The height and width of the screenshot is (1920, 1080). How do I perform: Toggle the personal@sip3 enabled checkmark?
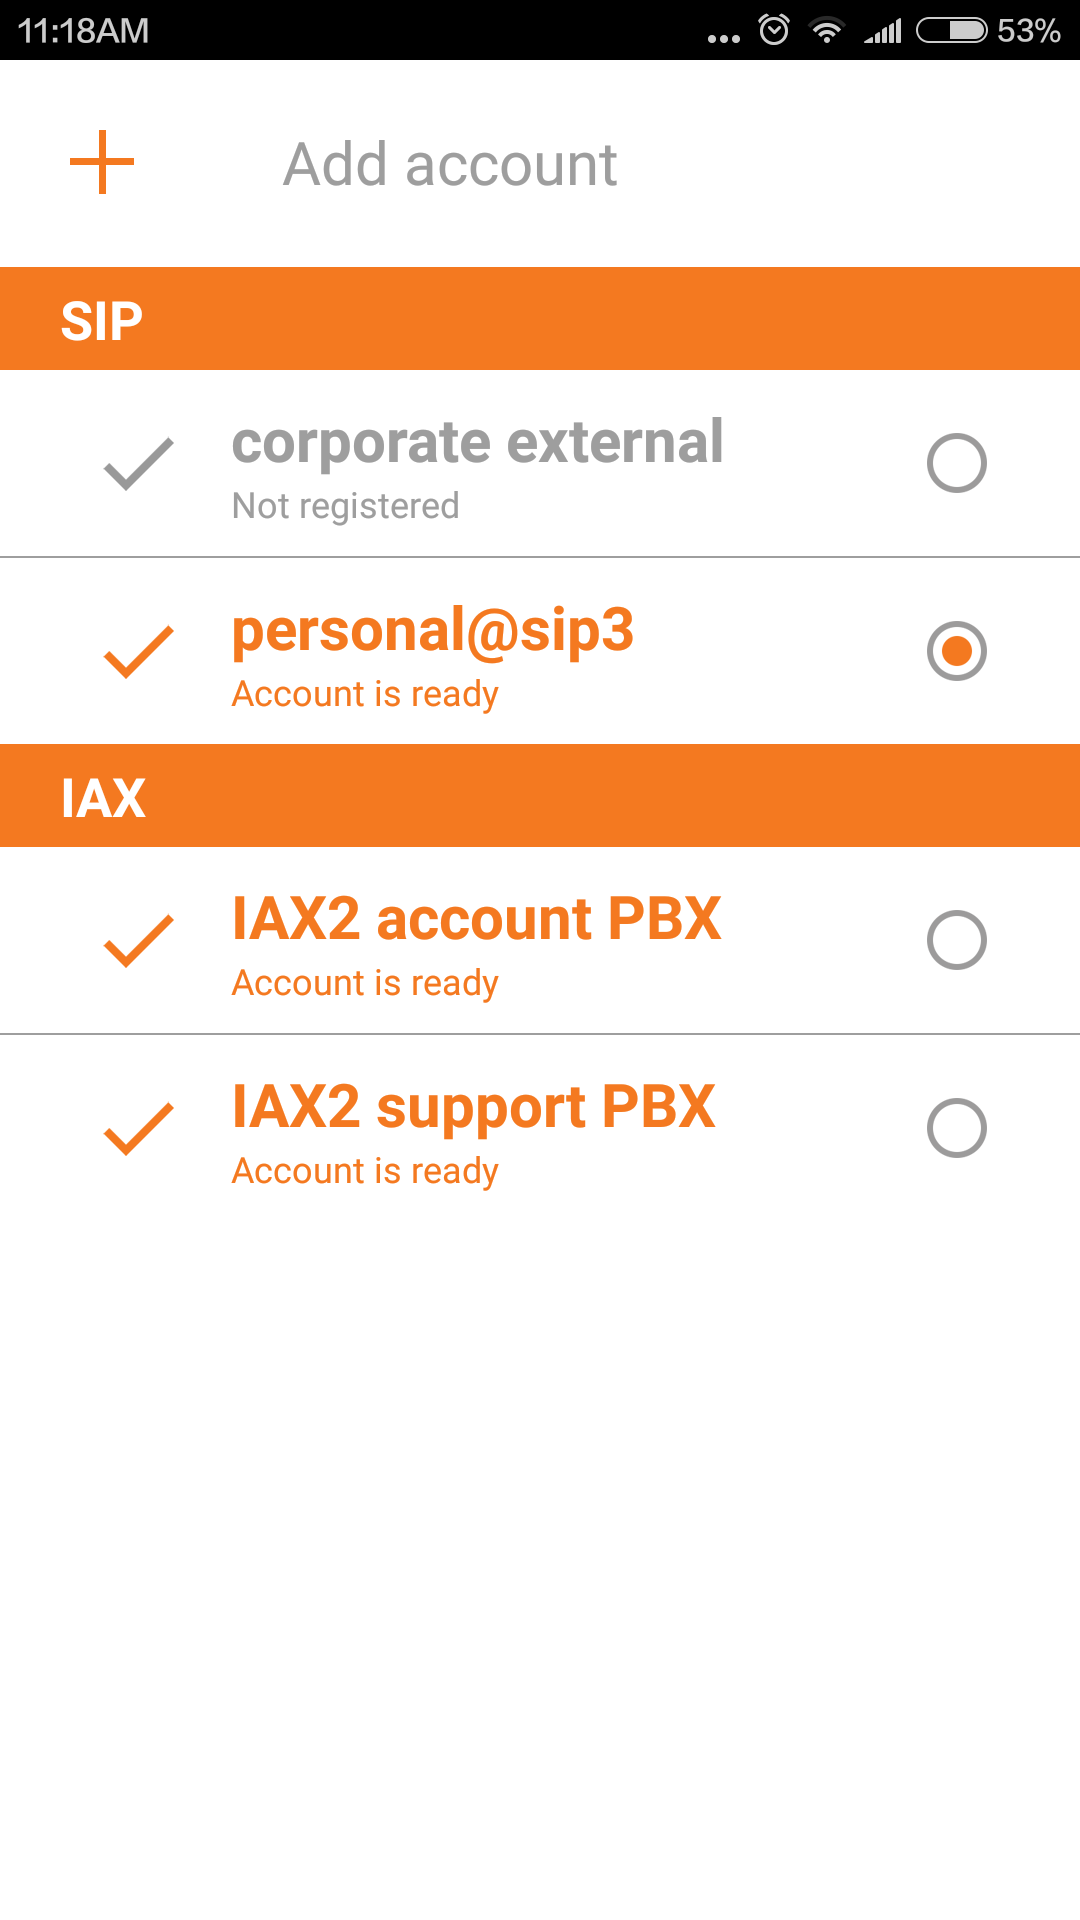pyautogui.click(x=139, y=652)
